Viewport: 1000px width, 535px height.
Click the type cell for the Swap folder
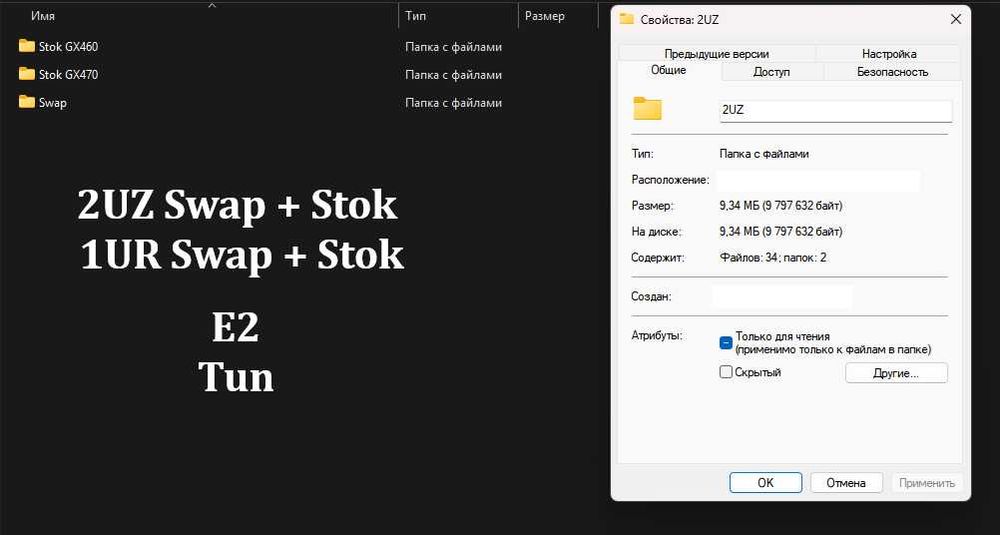tap(453, 103)
